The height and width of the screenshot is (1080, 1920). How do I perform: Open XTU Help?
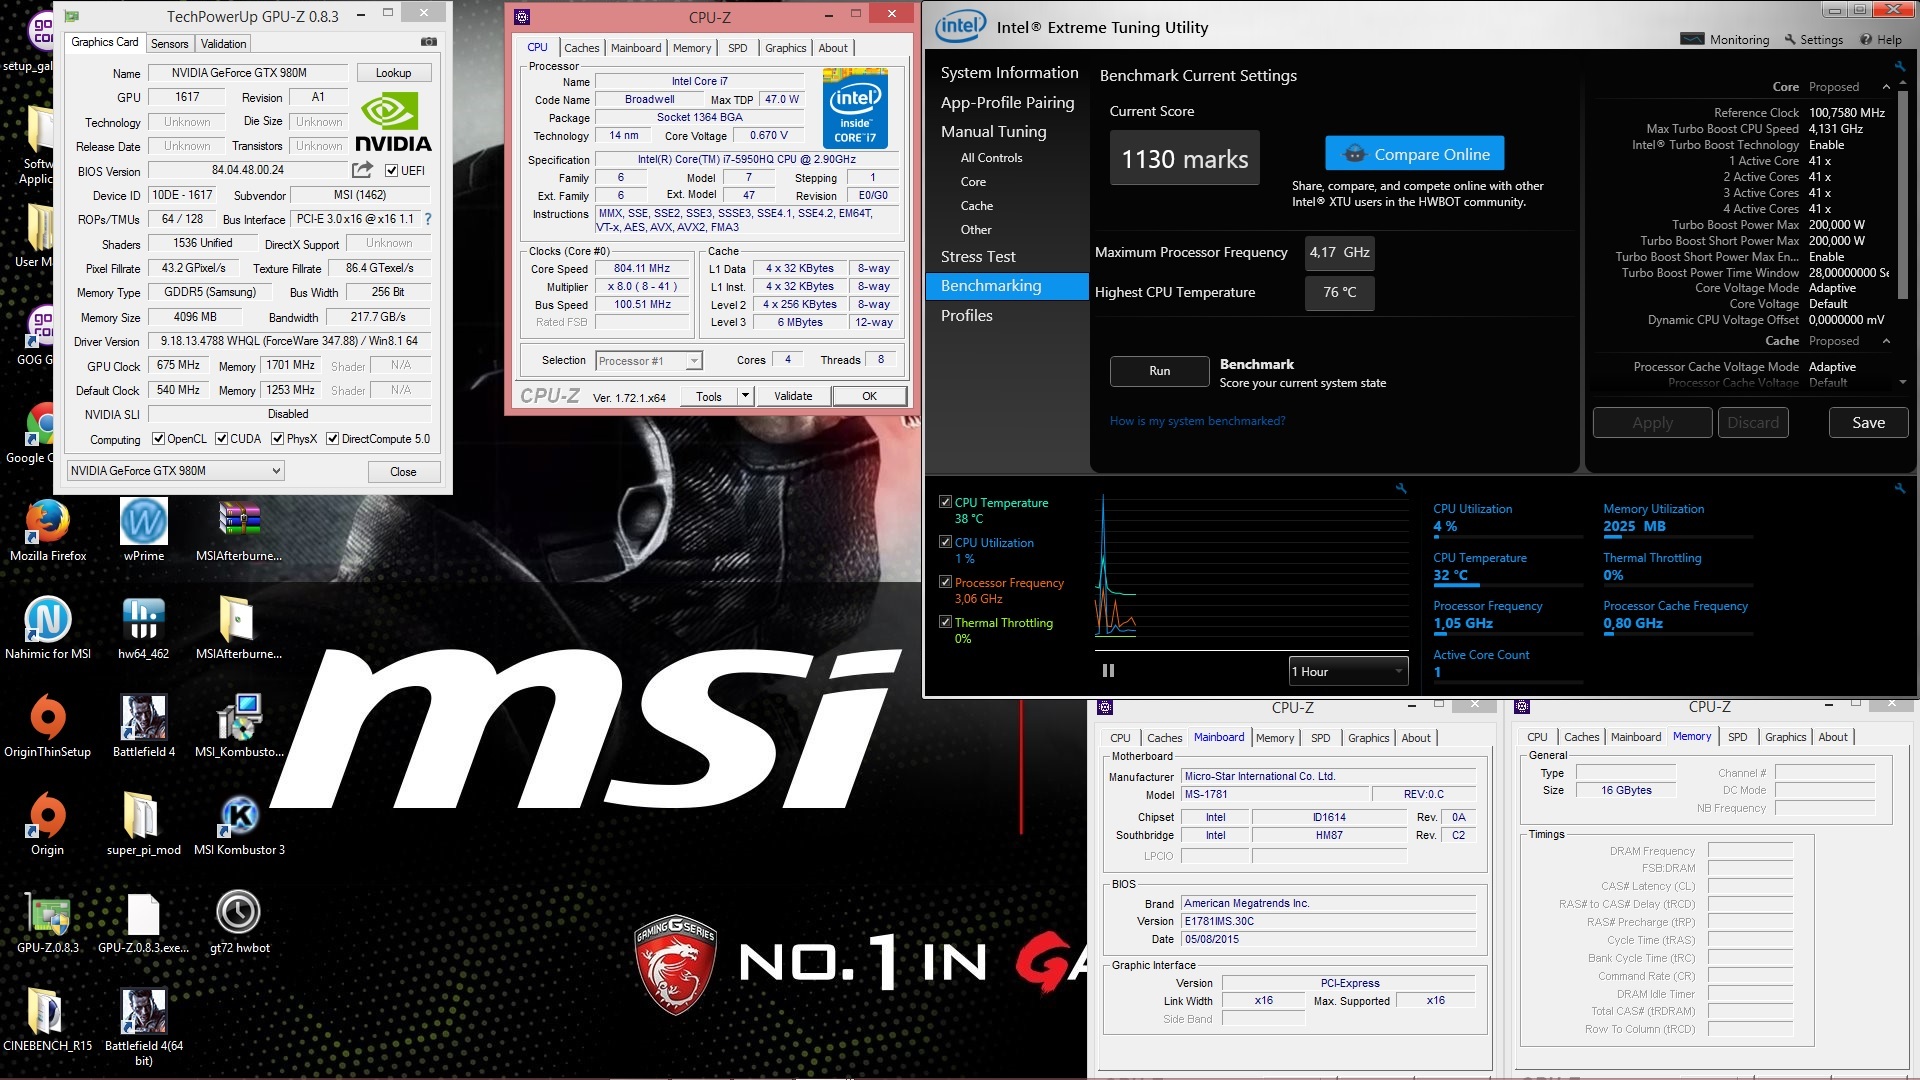coord(1881,40)
